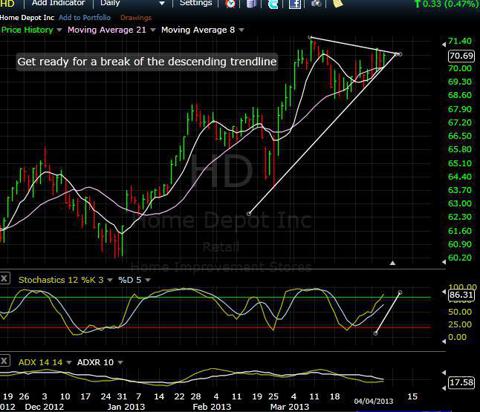Click the red alarm clock icon

pos(230,4)
